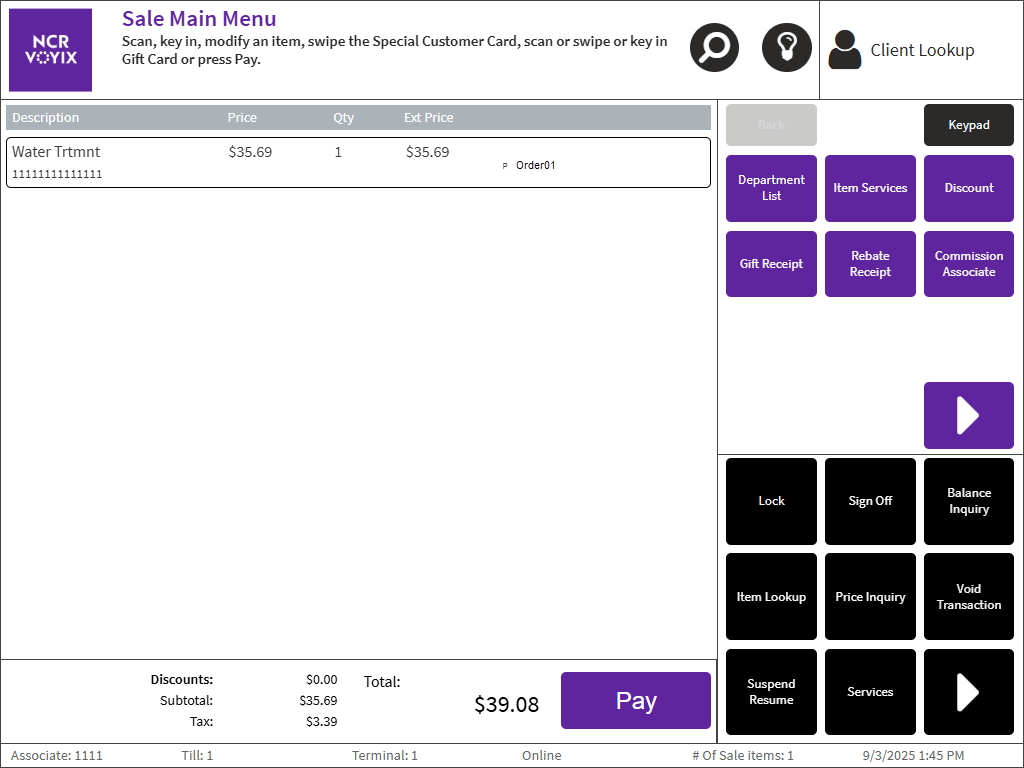This screenshot has height=768, width=1024.
Task: Assign a Commission Associate
Action: point(968,264)
